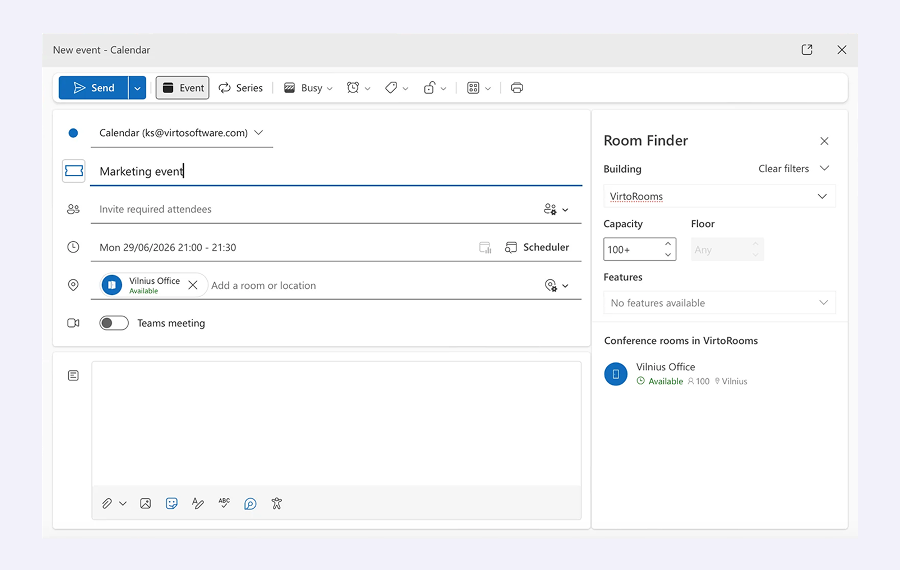Screen dimensions: 900x570
Task: Open room finder options icon in location row
Action: [556, 285]
